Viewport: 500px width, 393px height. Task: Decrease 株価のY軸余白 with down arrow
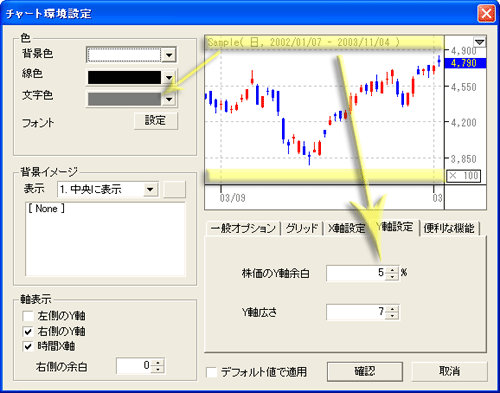click(392, 277)
